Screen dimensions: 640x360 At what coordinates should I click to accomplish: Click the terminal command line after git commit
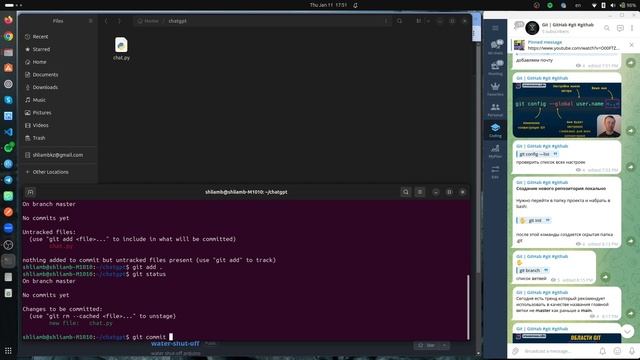(171, 337)
